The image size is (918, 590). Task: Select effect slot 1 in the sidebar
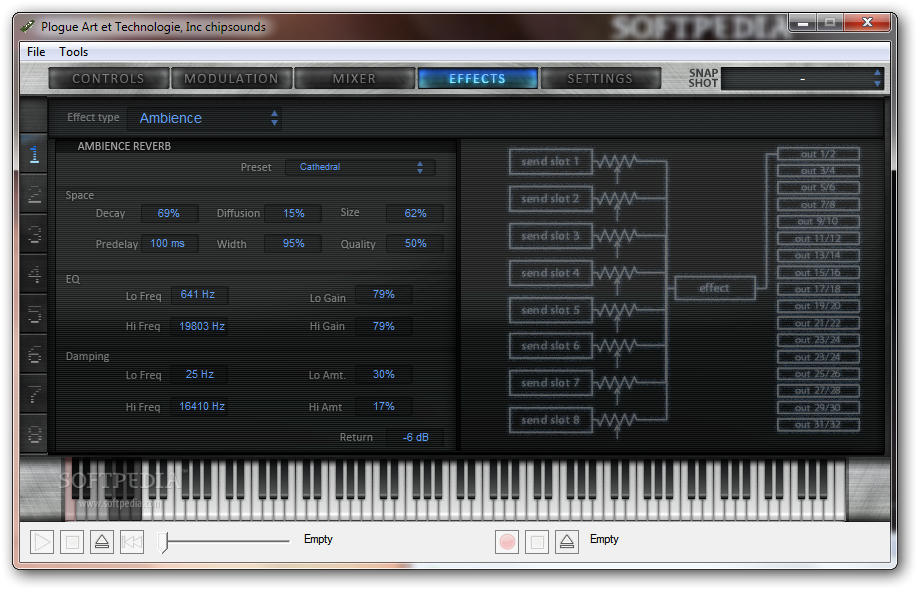click(x=34, y=154)
